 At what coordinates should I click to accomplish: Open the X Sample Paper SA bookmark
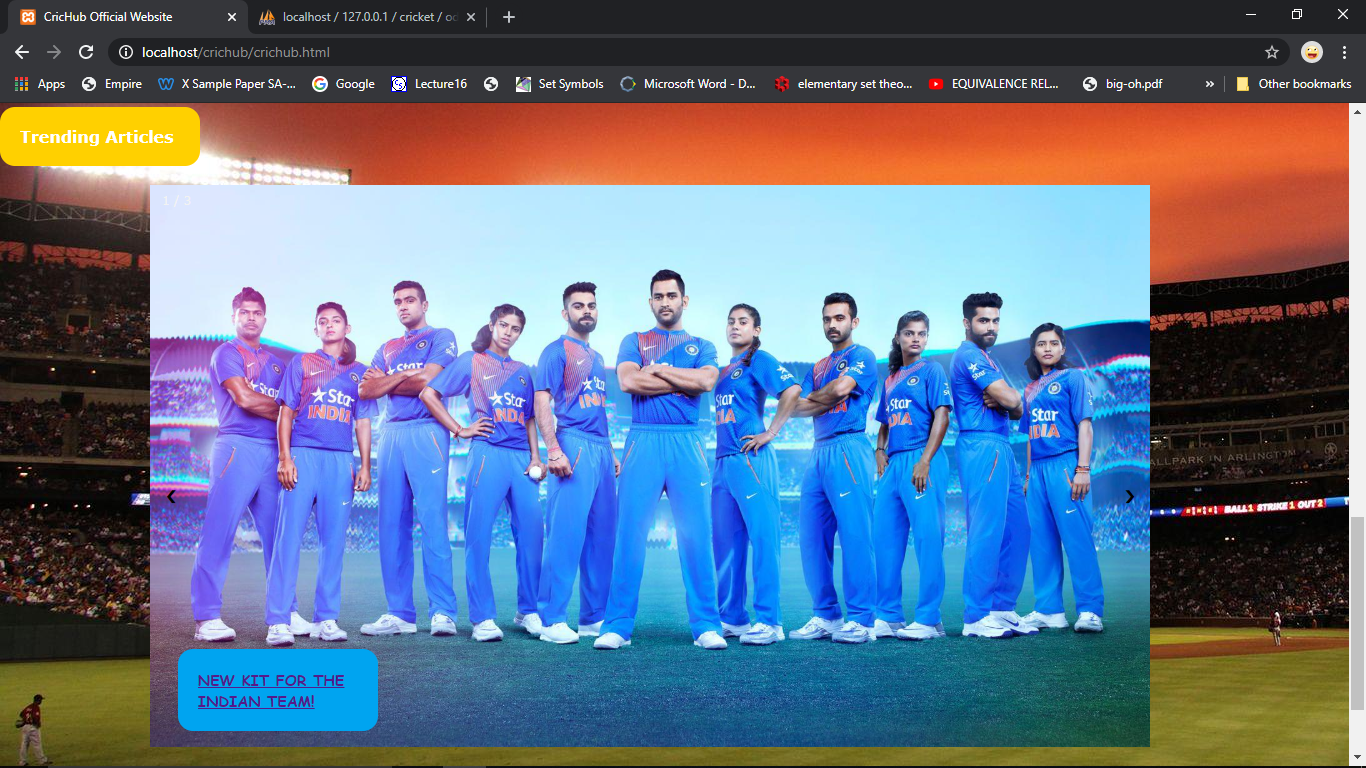click(228, 84)
